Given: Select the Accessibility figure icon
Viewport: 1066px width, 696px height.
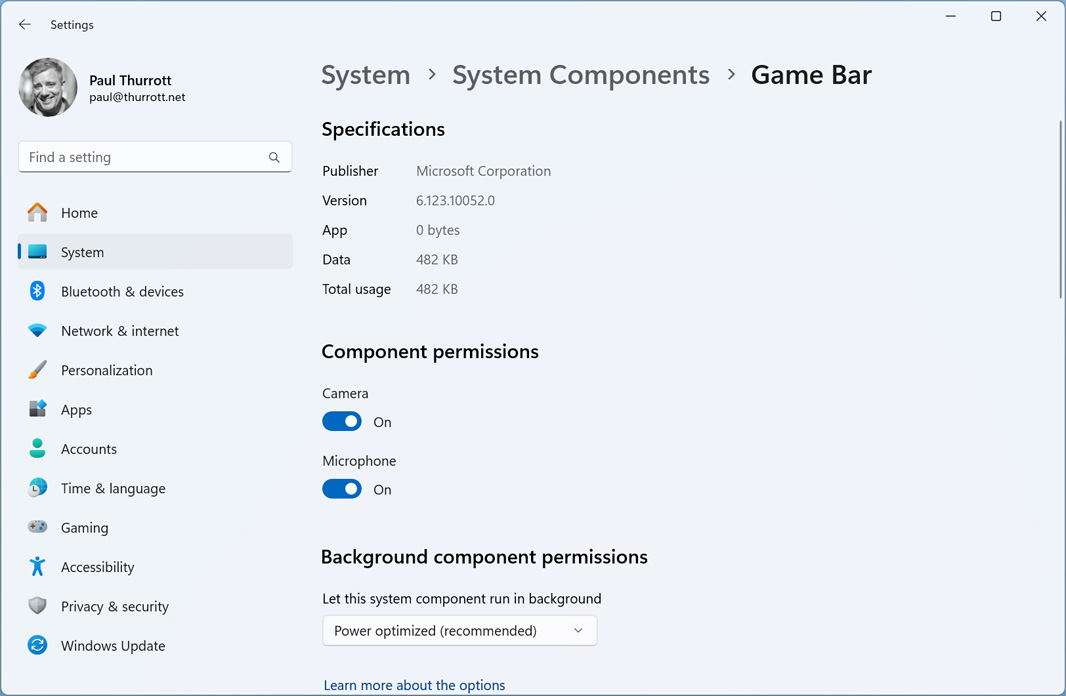Looking at the screenshot, I should pos(37,567).
